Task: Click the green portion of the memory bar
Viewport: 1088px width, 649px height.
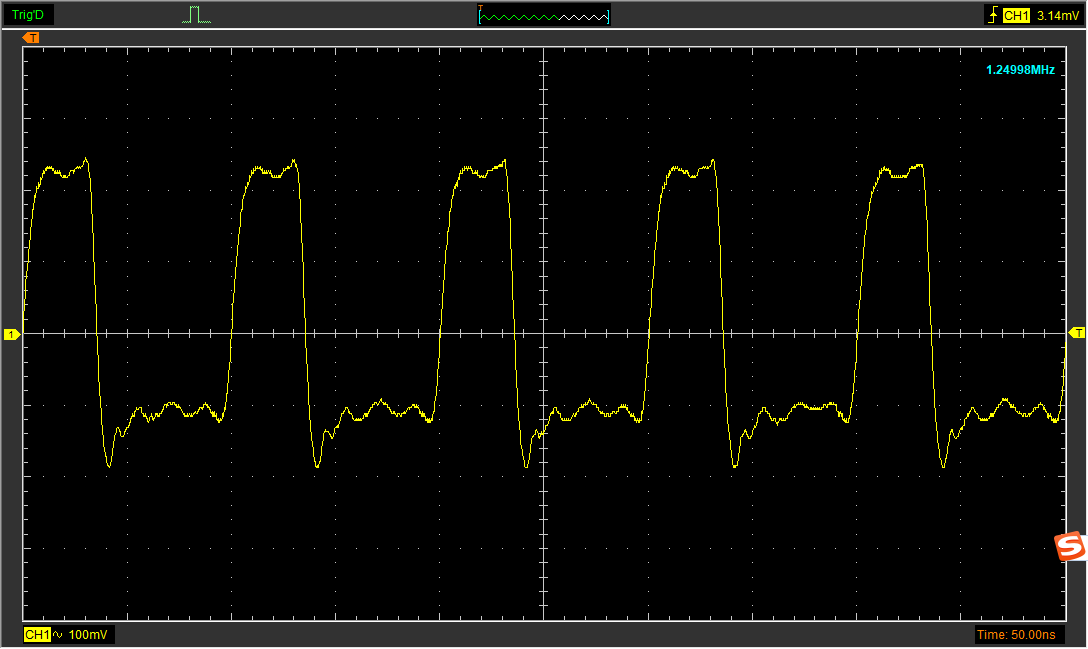Action: 519,17
